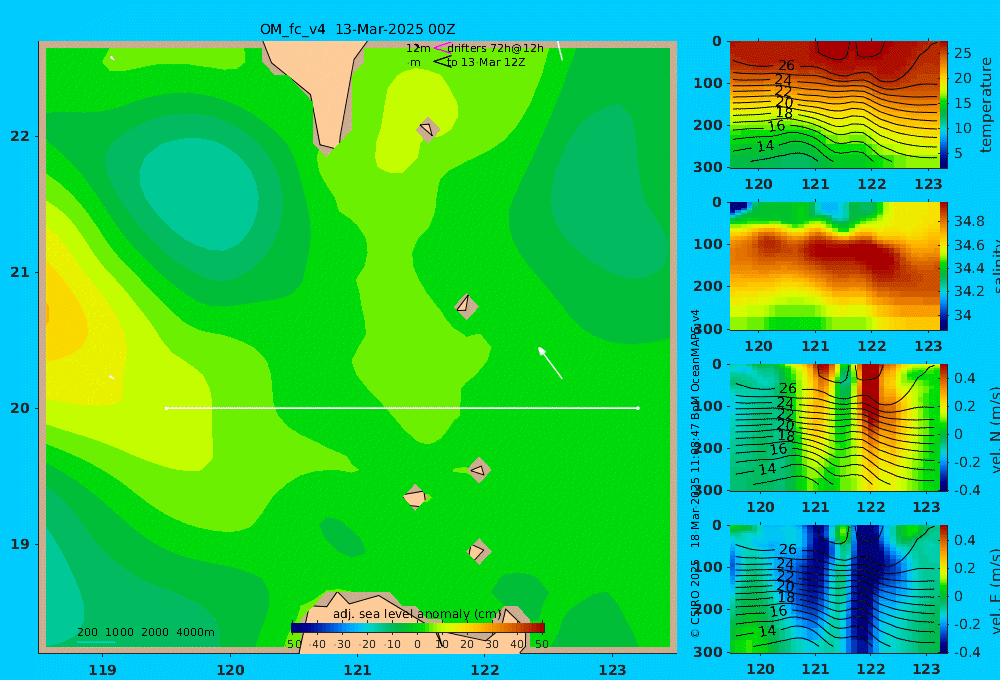Select the island marker near 22N east of Taiwan
This screenshot has height=680, width=1000.
pos(427,129)
